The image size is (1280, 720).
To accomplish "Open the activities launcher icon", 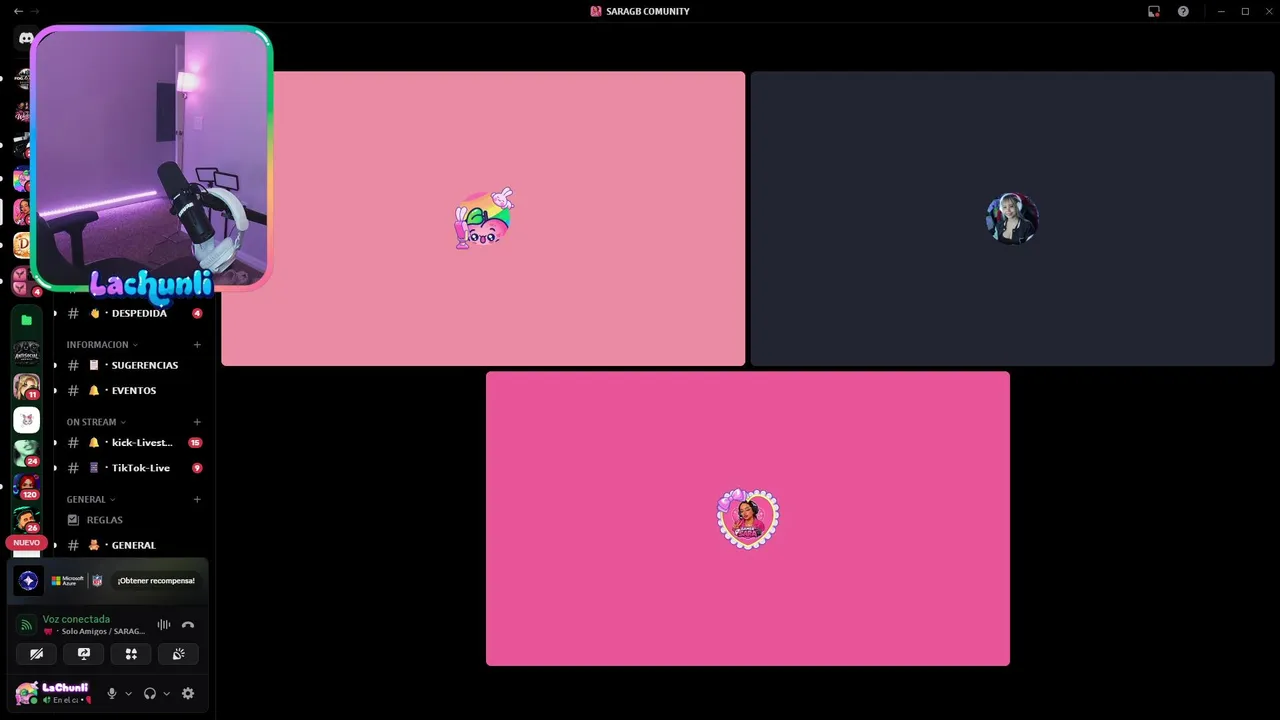I will tap(131, 654).
